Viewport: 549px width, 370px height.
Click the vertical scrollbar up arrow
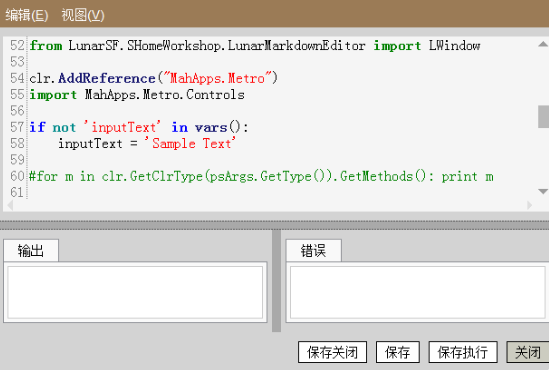tap(543, 44)
